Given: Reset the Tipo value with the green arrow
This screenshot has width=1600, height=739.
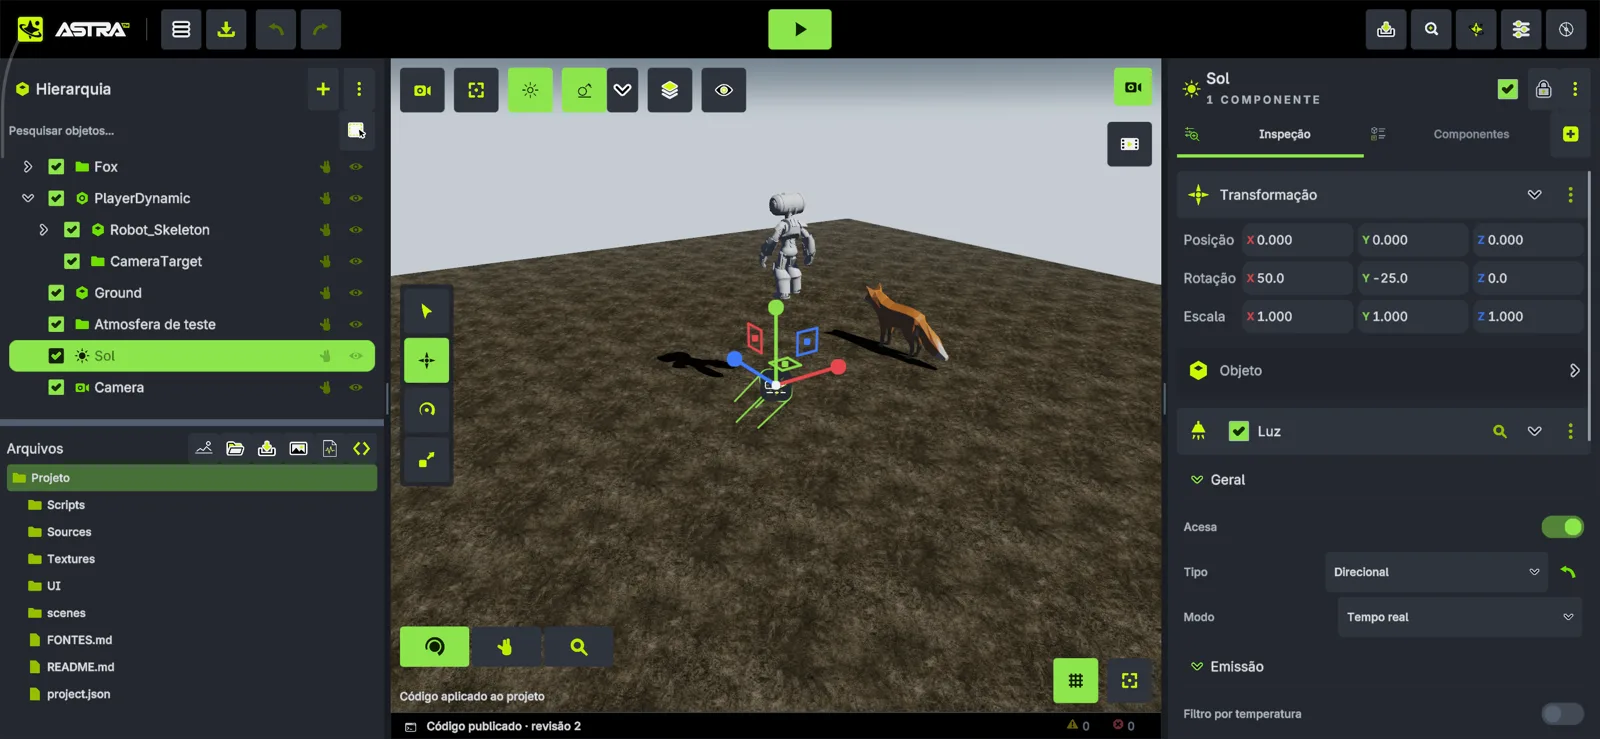Looking at the screenshot, I should pos(1567,572).
